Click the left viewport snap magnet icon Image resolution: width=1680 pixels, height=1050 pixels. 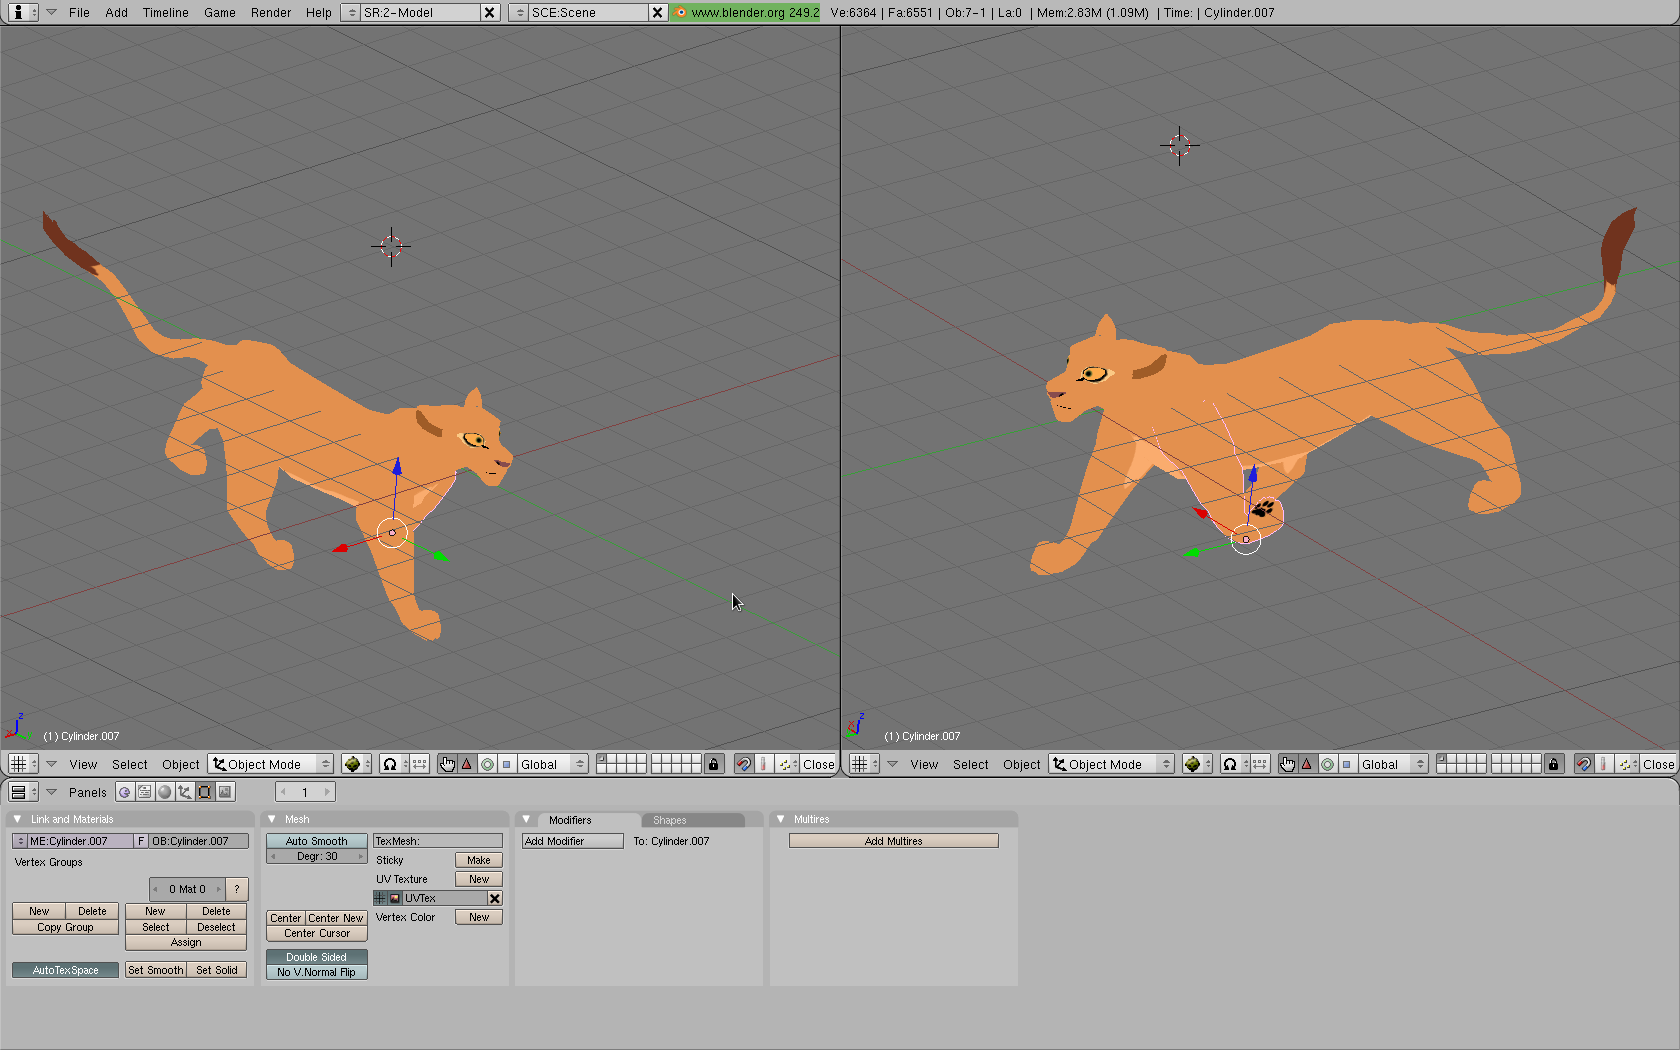click(743, 764)
